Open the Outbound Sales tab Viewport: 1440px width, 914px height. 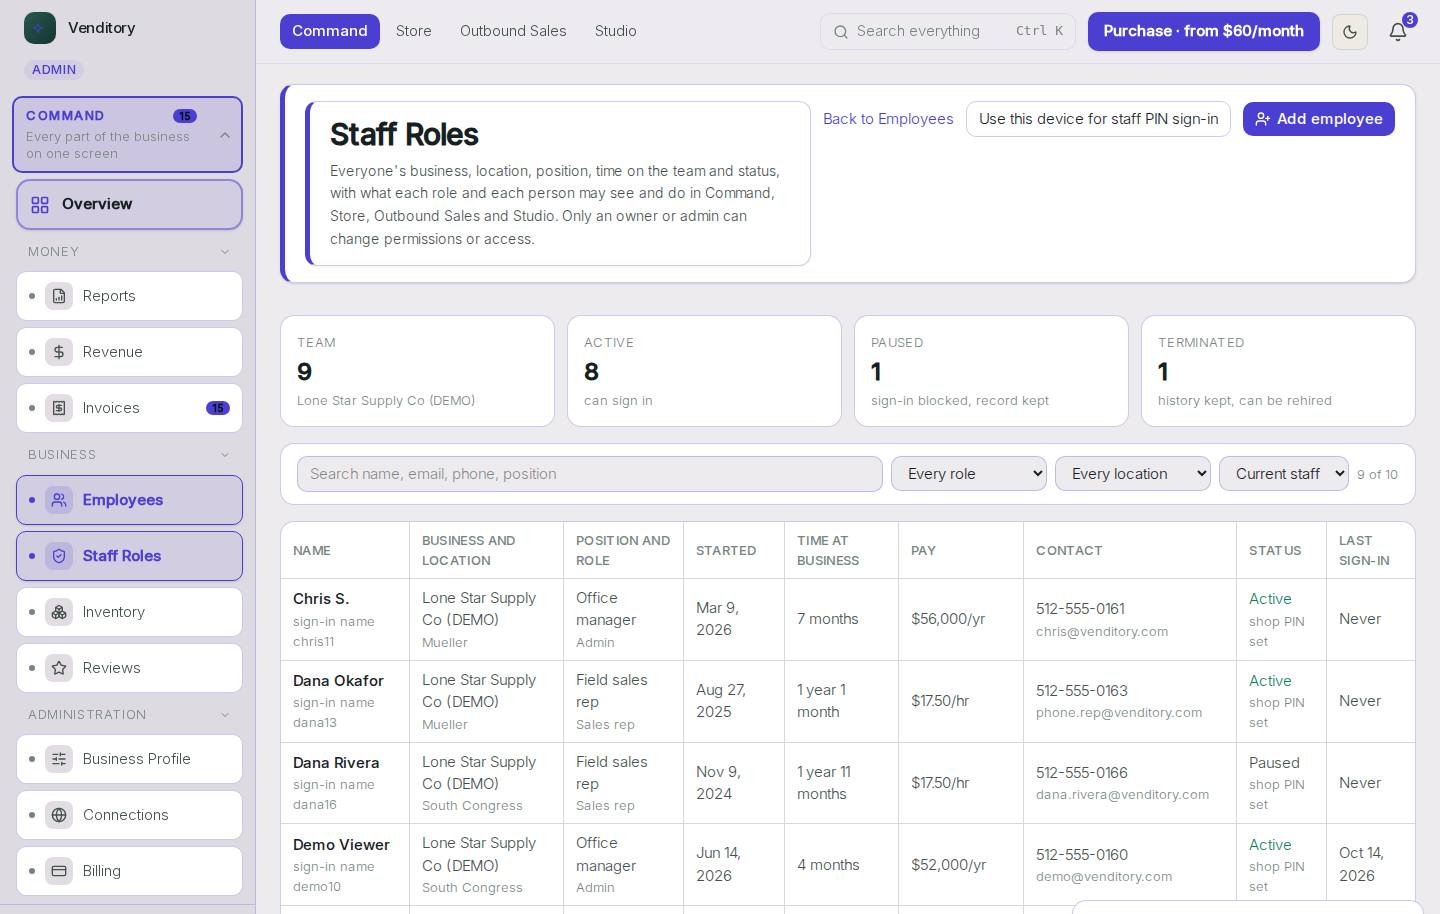(513, 32)
